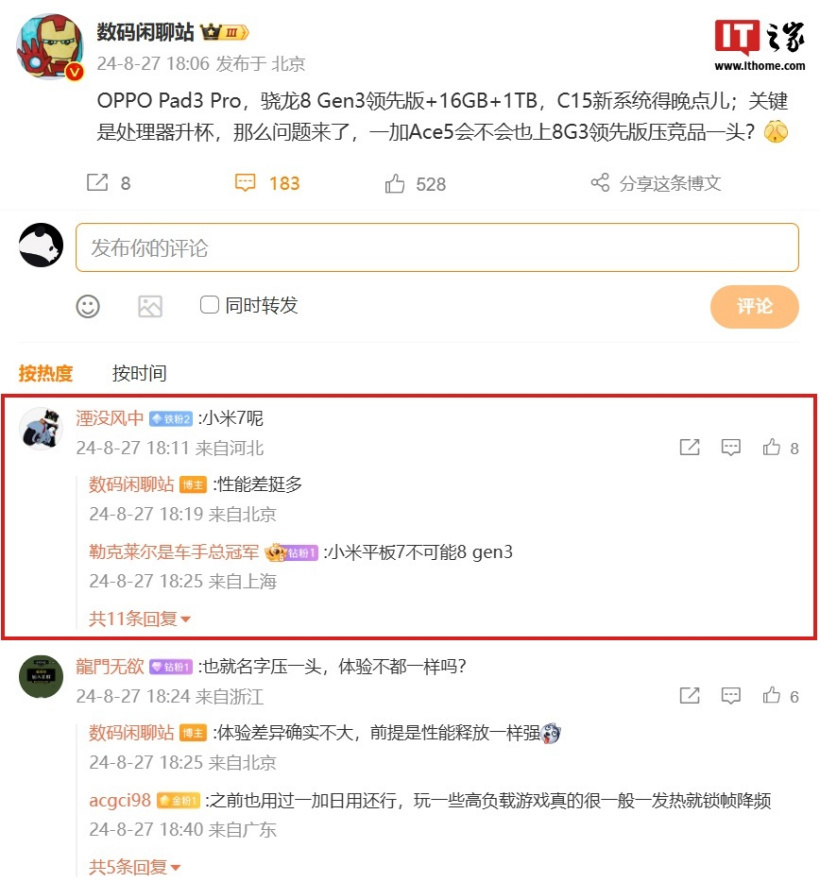Like the main post with thumbs-up

[x=395, y=183]
